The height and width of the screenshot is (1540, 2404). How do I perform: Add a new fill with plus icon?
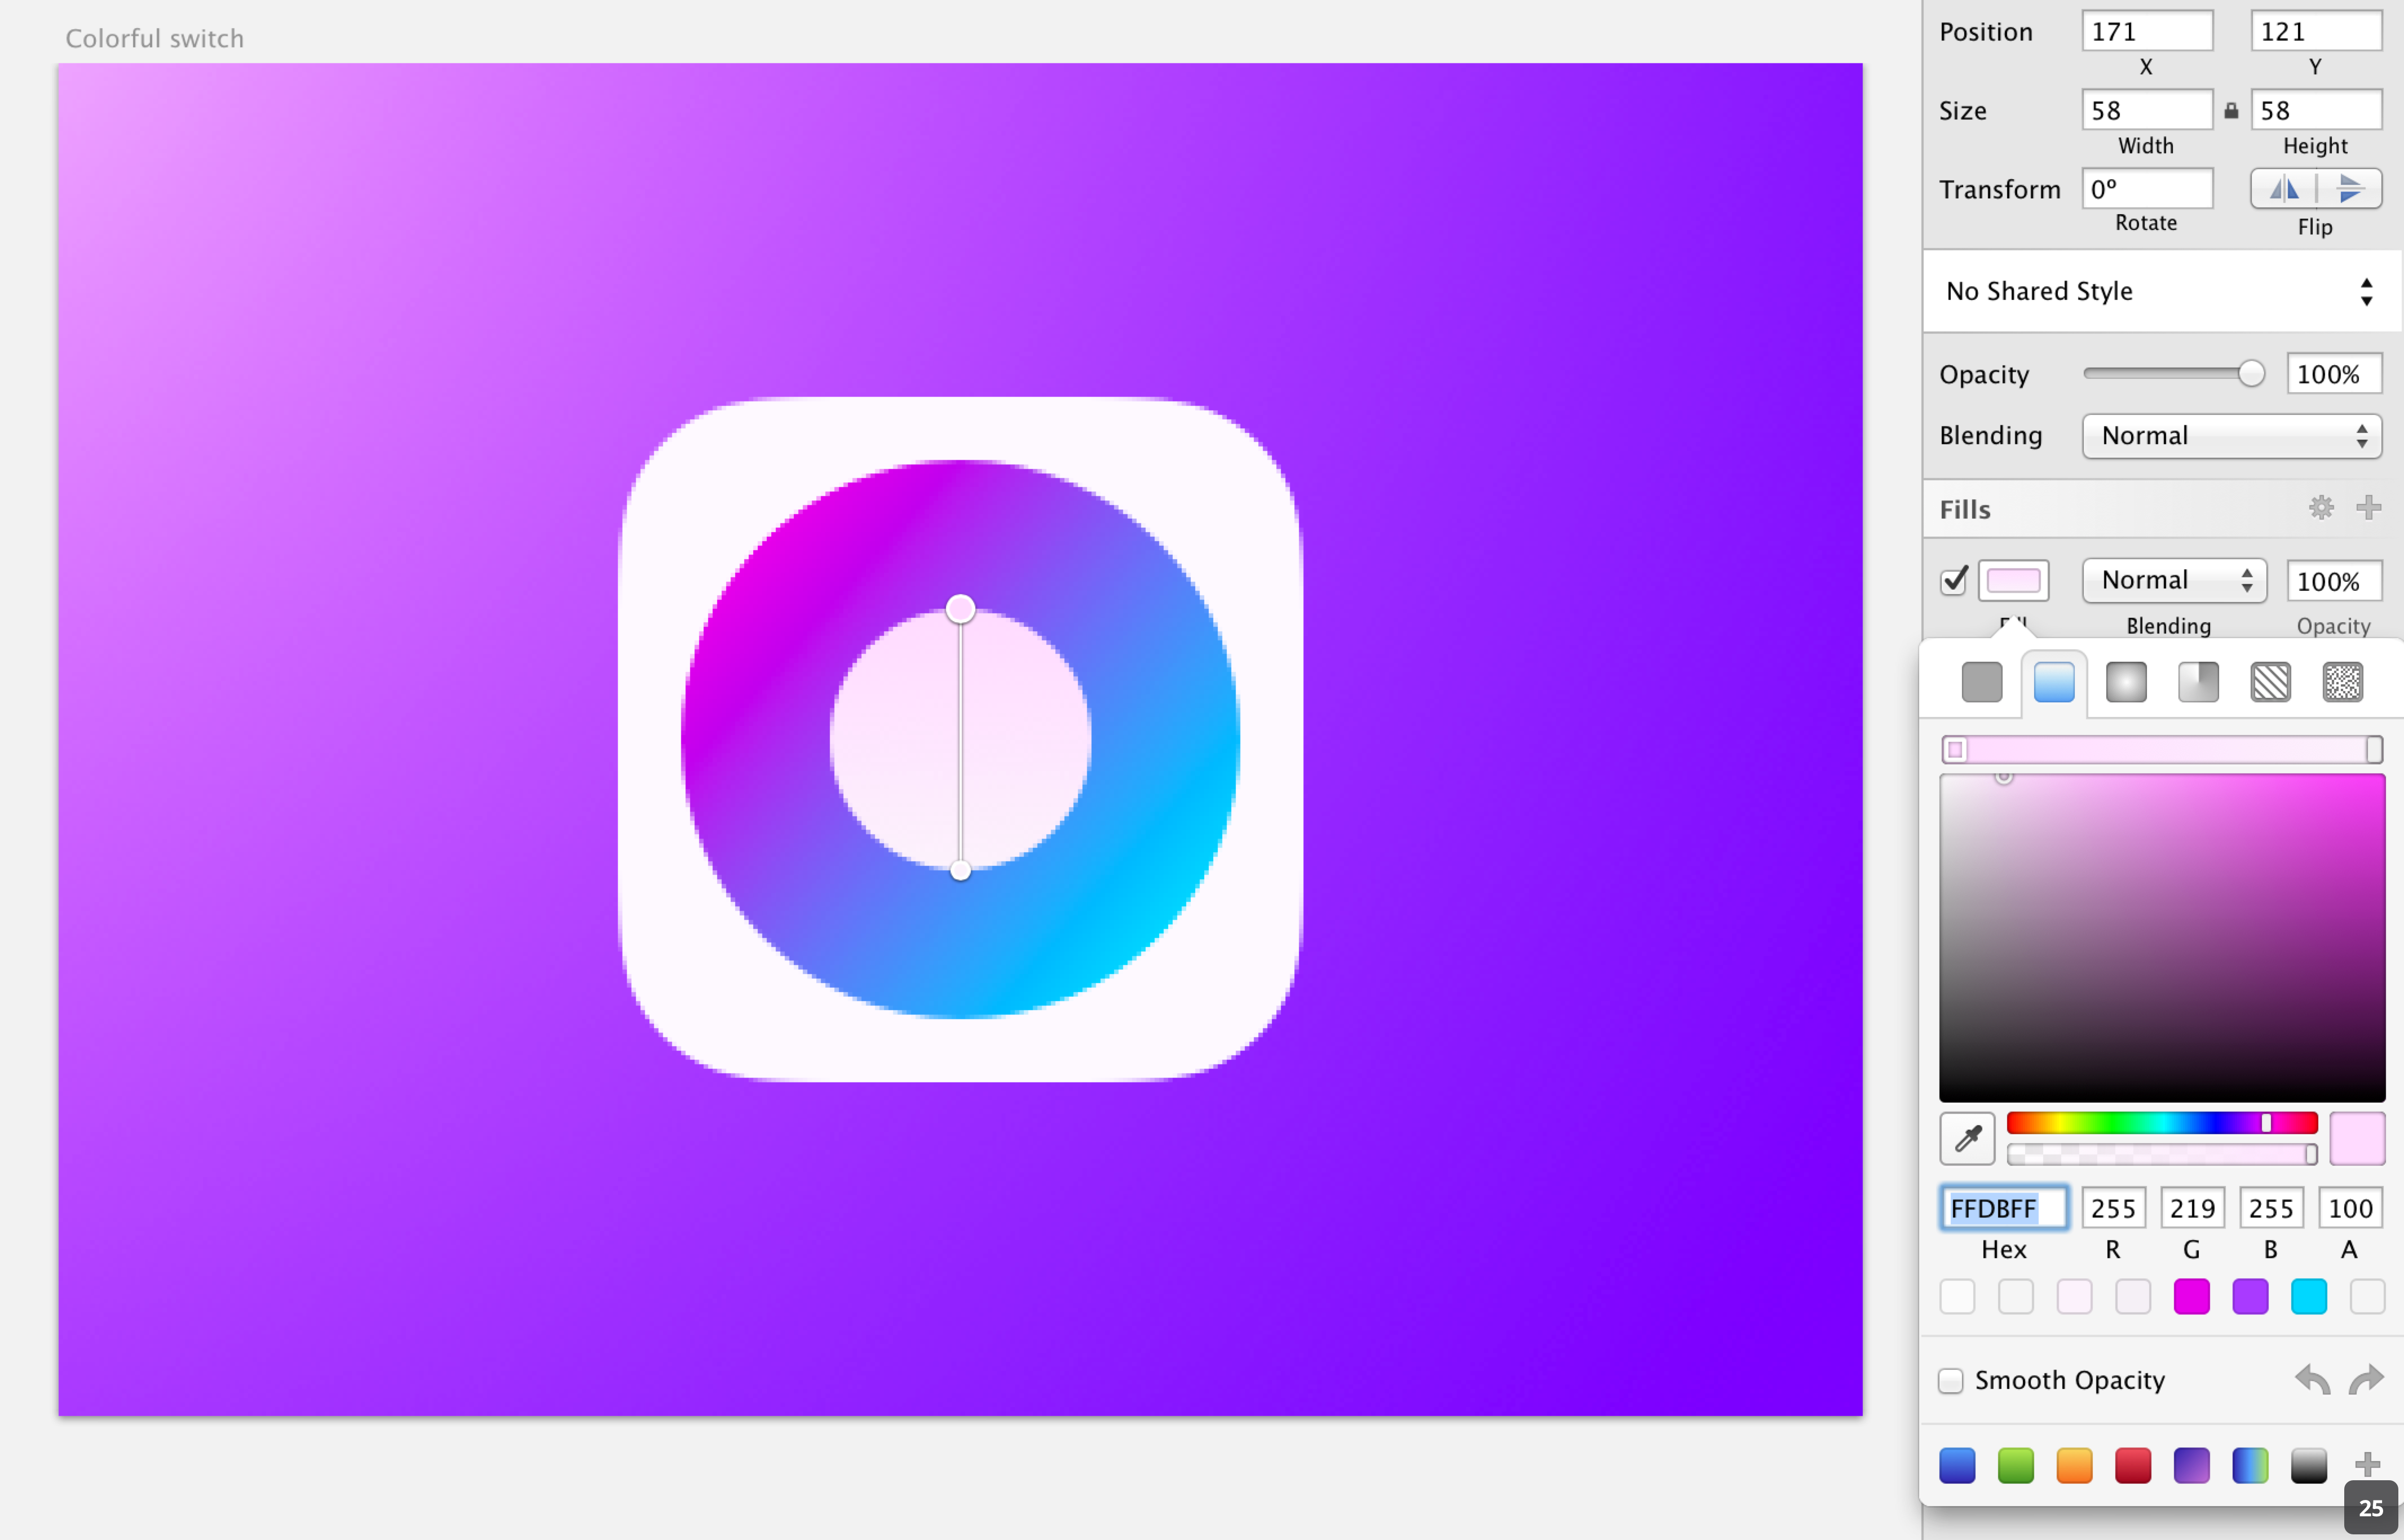point(2368,508)
